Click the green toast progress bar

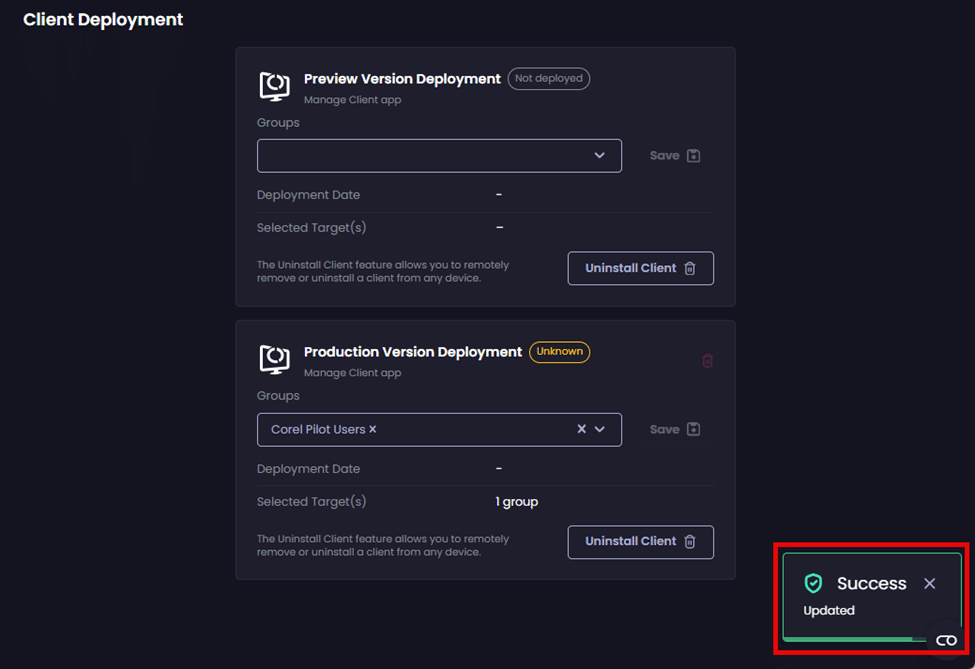855,638
